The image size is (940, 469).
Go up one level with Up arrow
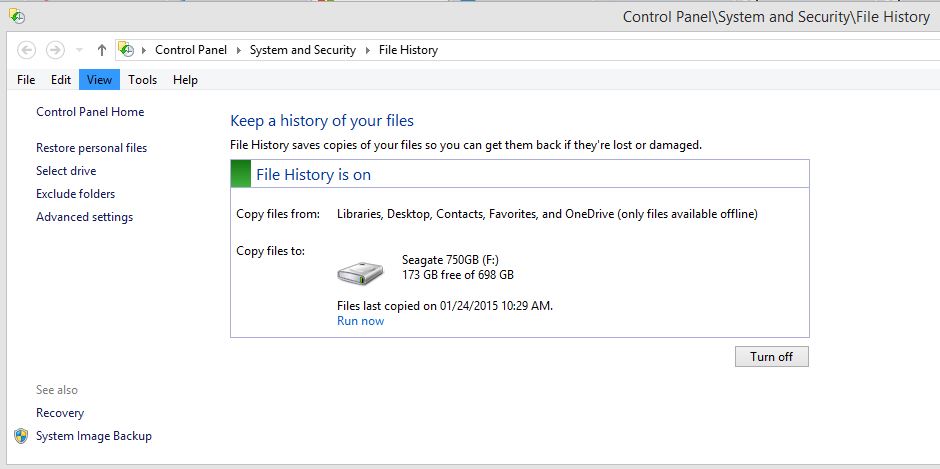(102, 50)
